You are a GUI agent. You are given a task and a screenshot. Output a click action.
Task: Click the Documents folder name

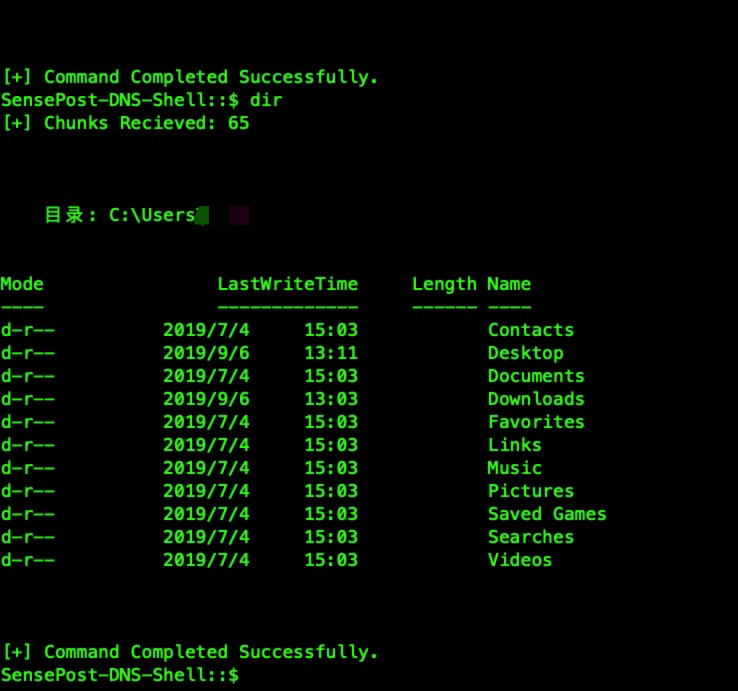[x=536, y=376]
